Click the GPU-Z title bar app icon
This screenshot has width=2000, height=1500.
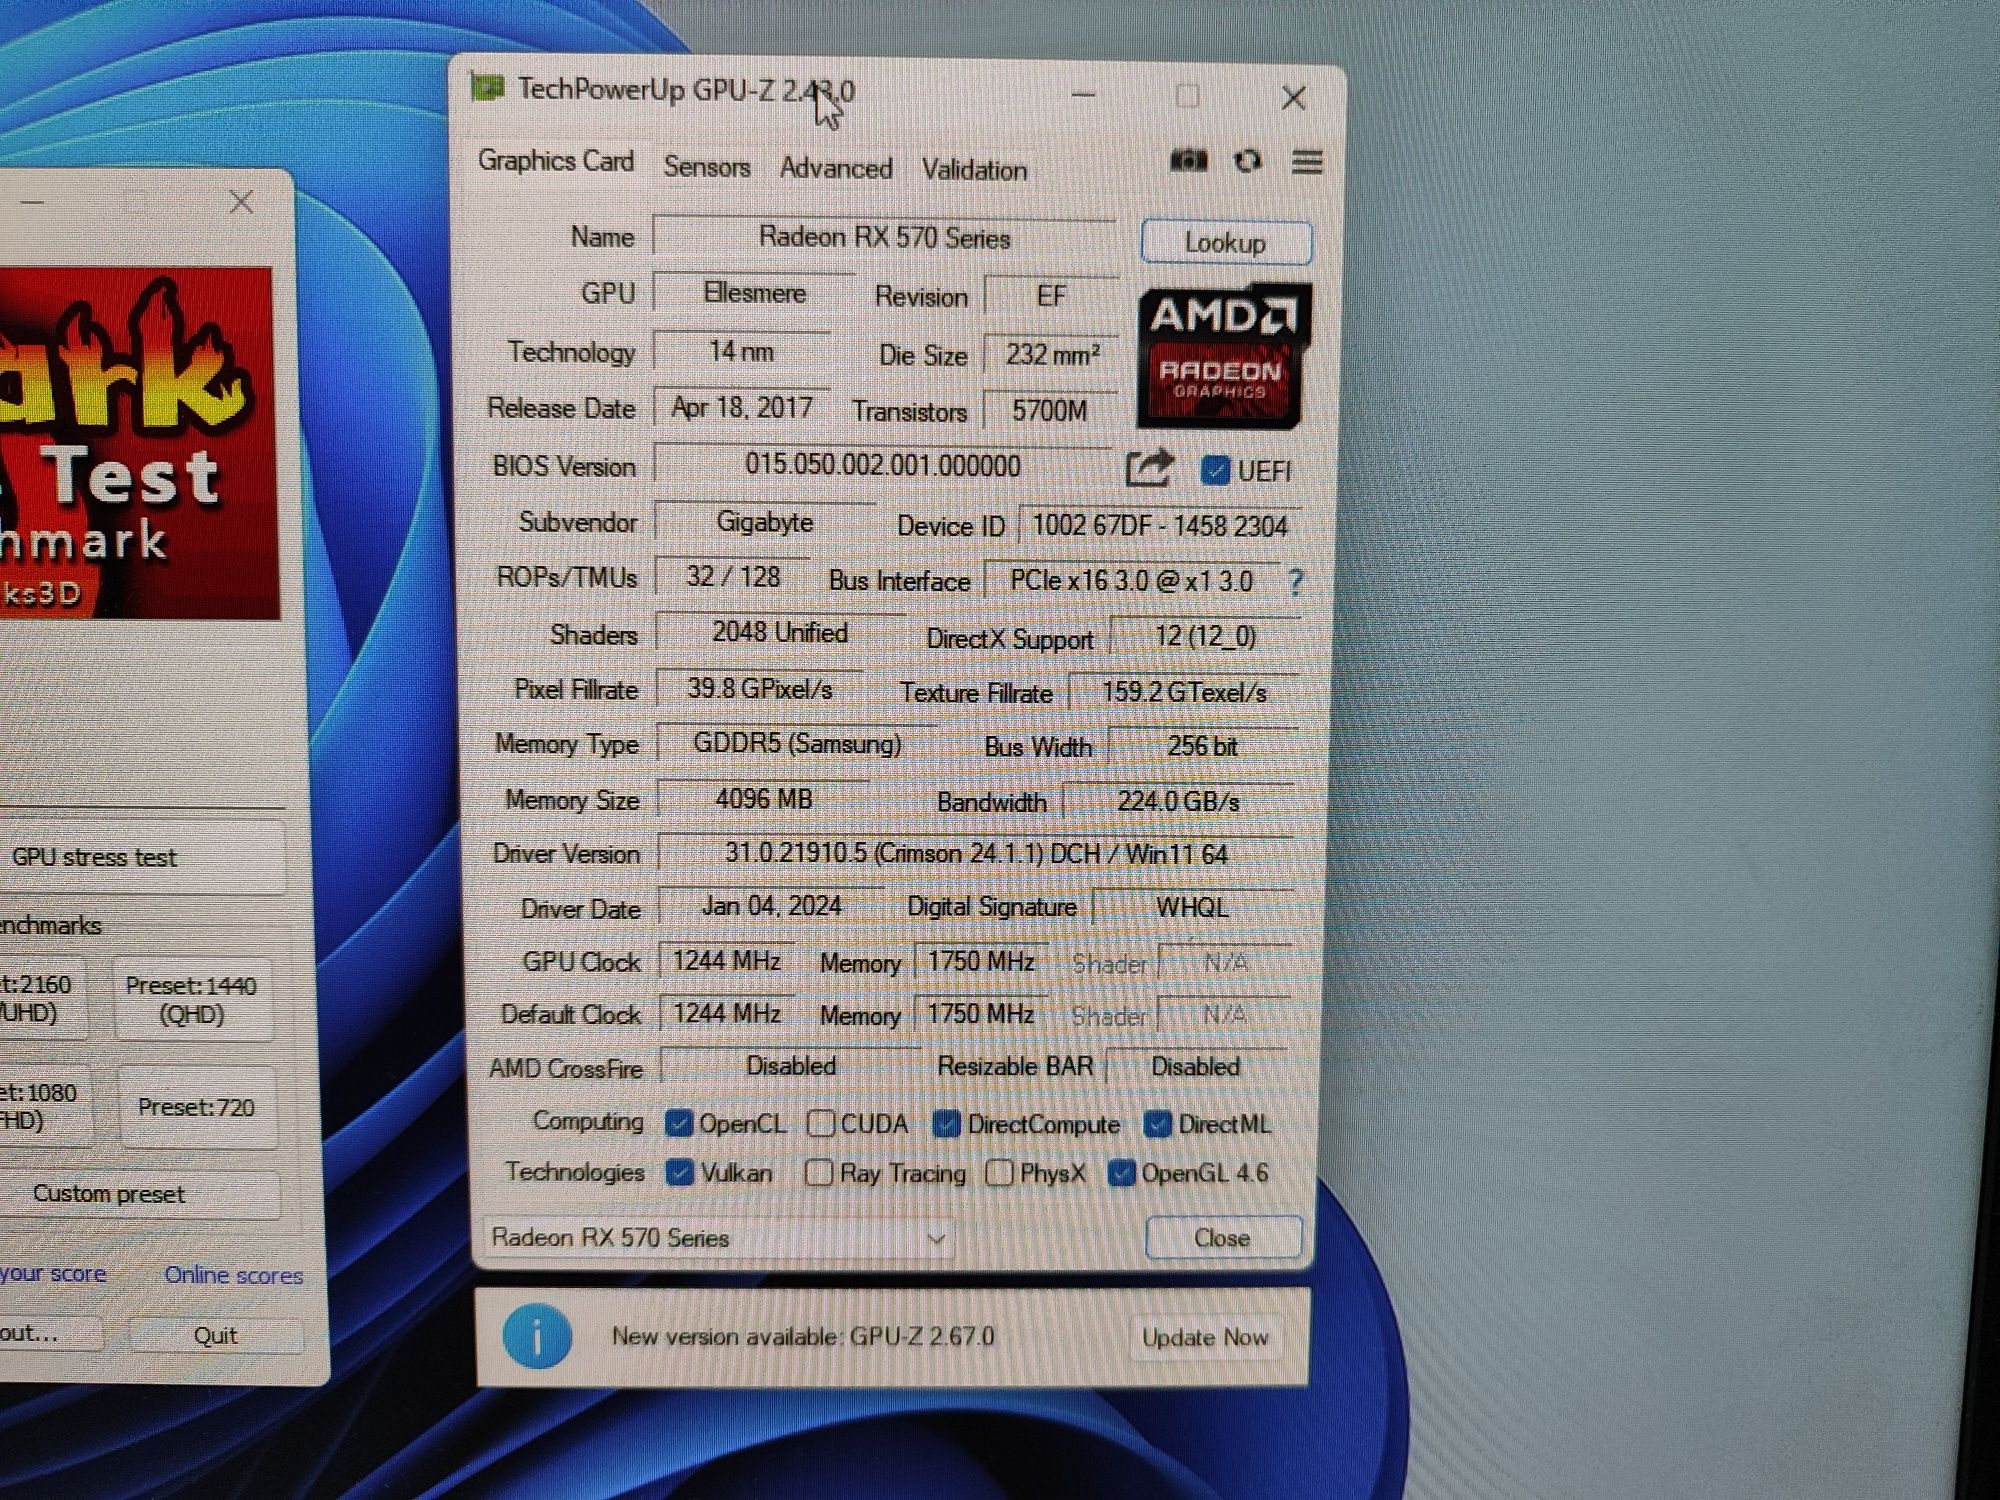488,89
